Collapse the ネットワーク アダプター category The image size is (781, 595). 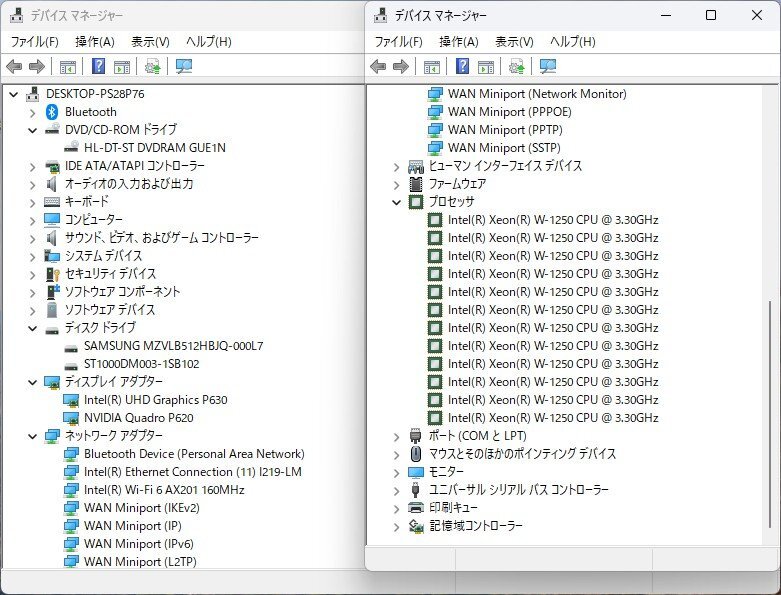[32, 436]
